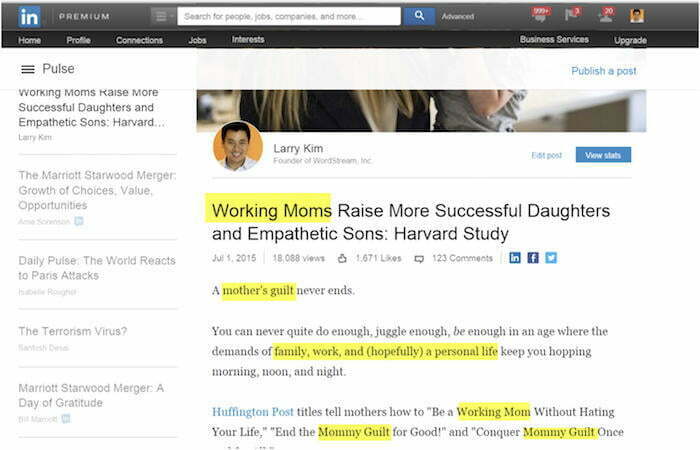Open the add connections icon

(606, 15)
